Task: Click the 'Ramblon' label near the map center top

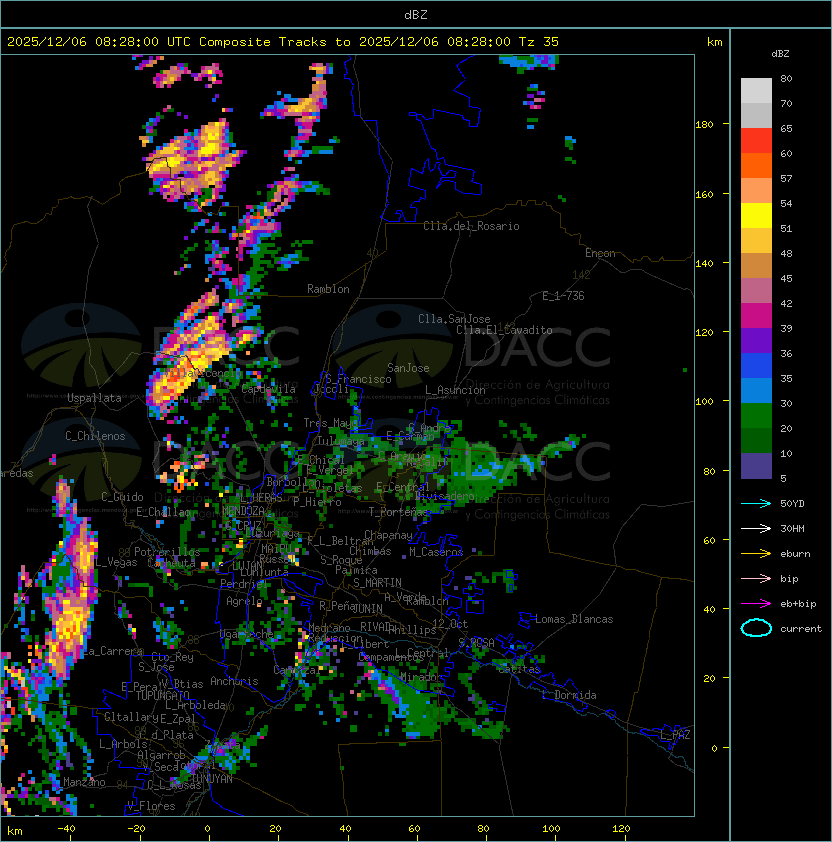Action: [328, 289]
